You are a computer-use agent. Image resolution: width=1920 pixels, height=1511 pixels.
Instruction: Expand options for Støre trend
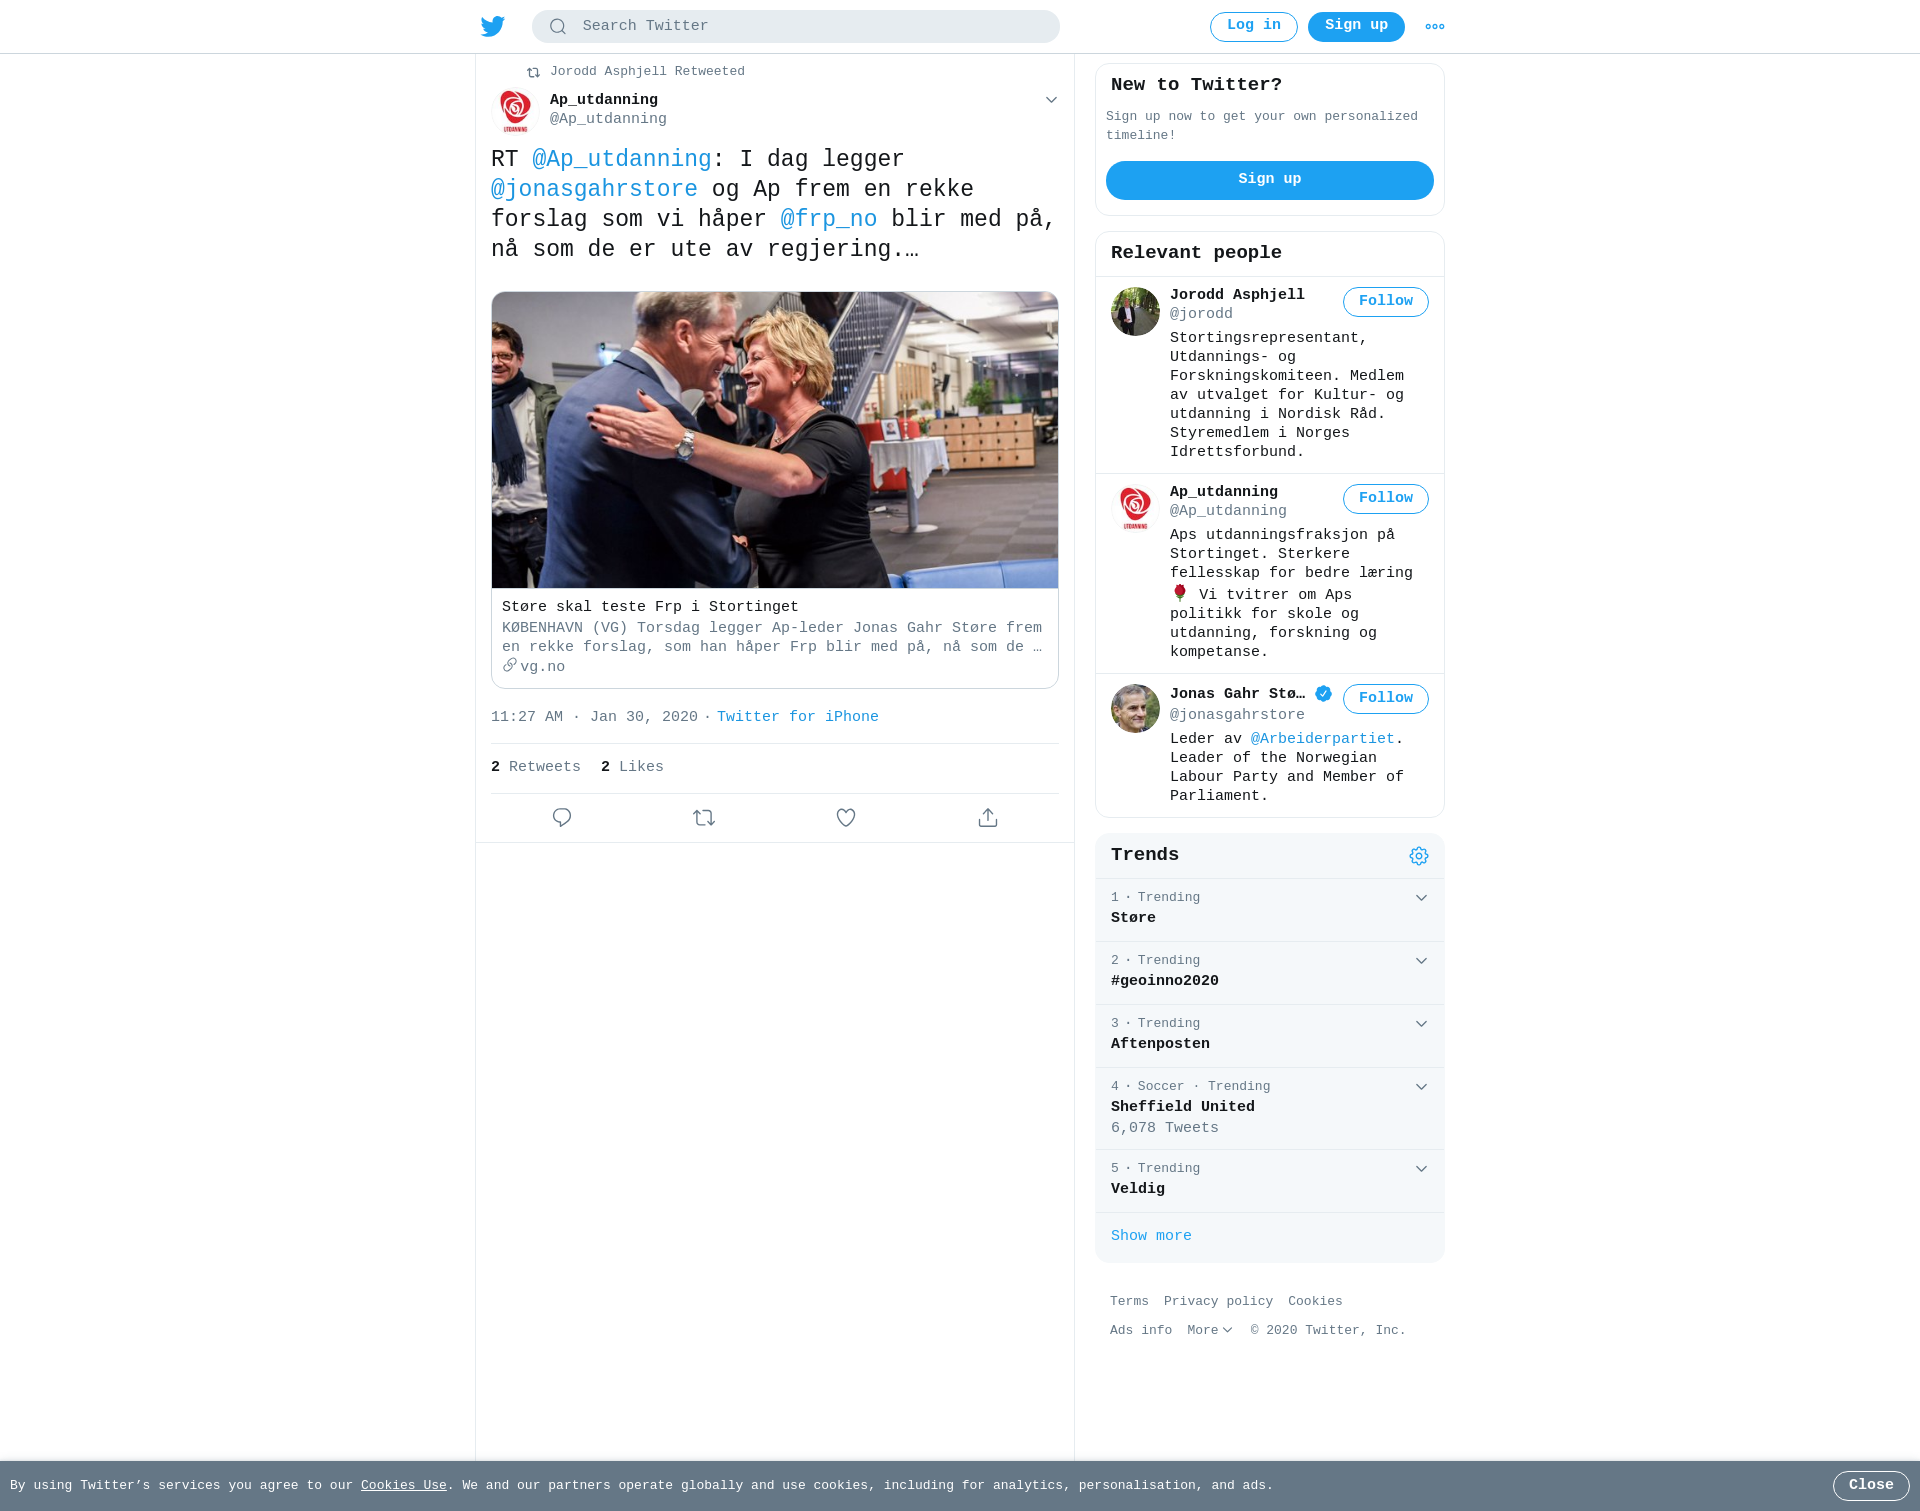click(1421, 898)
